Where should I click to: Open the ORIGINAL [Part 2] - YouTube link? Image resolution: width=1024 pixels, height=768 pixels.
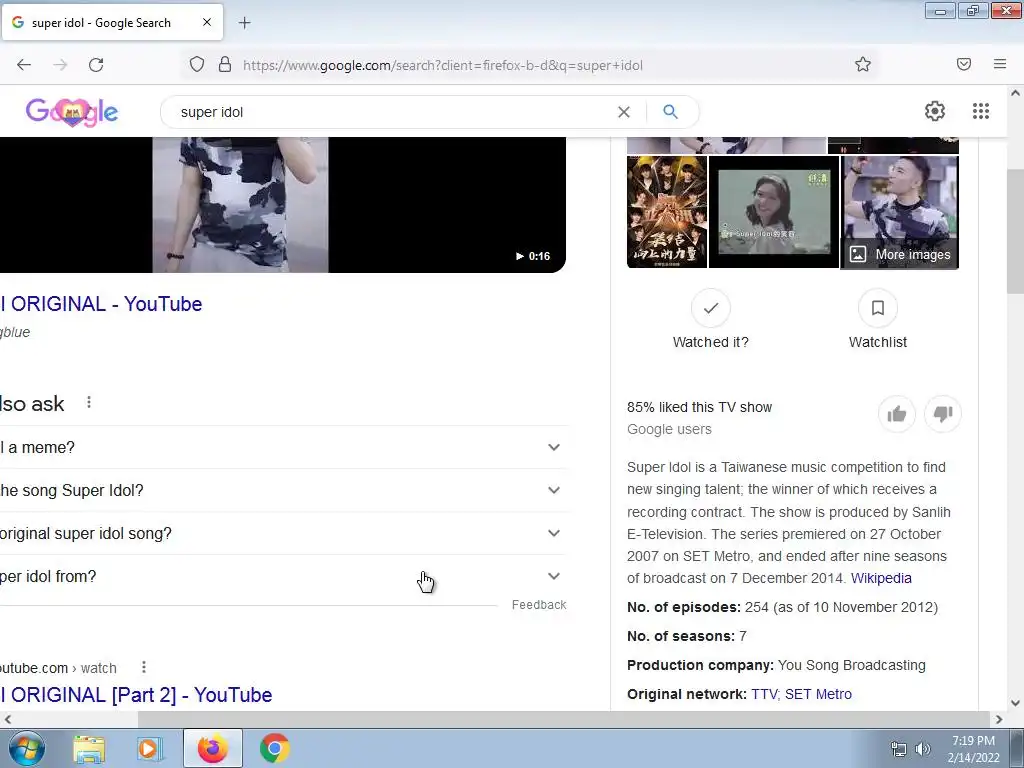pyautogui.click(x=136, y=695)
